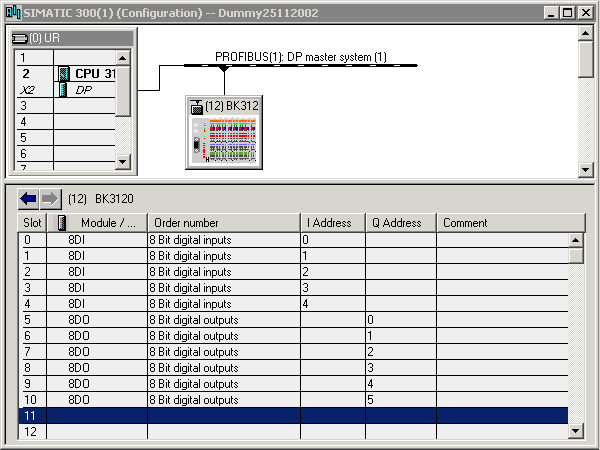Click module table scroll up arrow
The image size is (600, 450).
tap(576, 240)
